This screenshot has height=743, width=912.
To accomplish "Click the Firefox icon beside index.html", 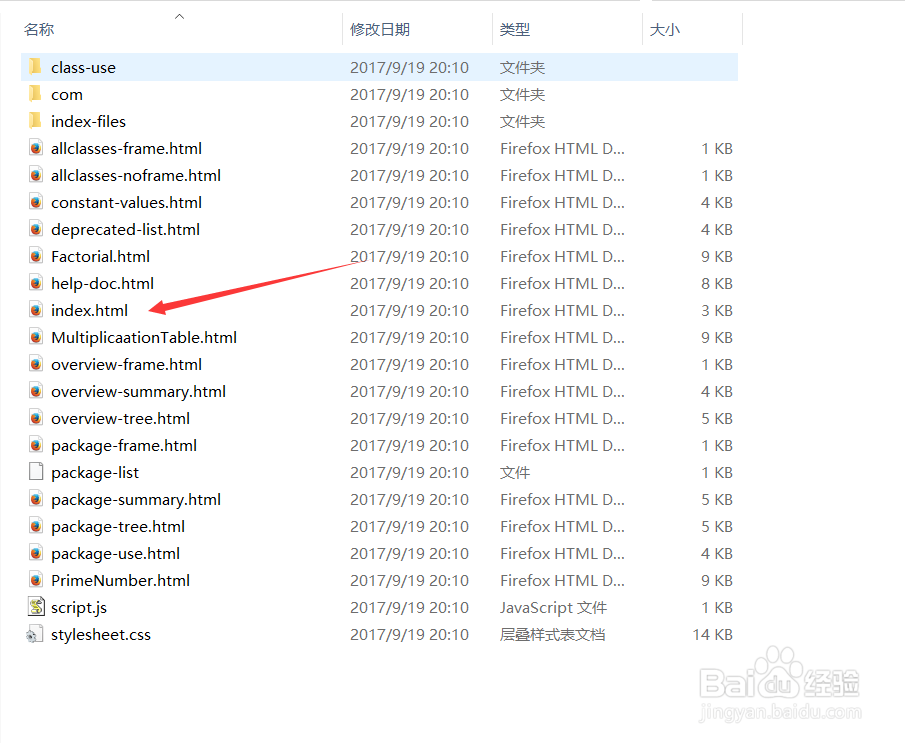I will pos(35,310).
